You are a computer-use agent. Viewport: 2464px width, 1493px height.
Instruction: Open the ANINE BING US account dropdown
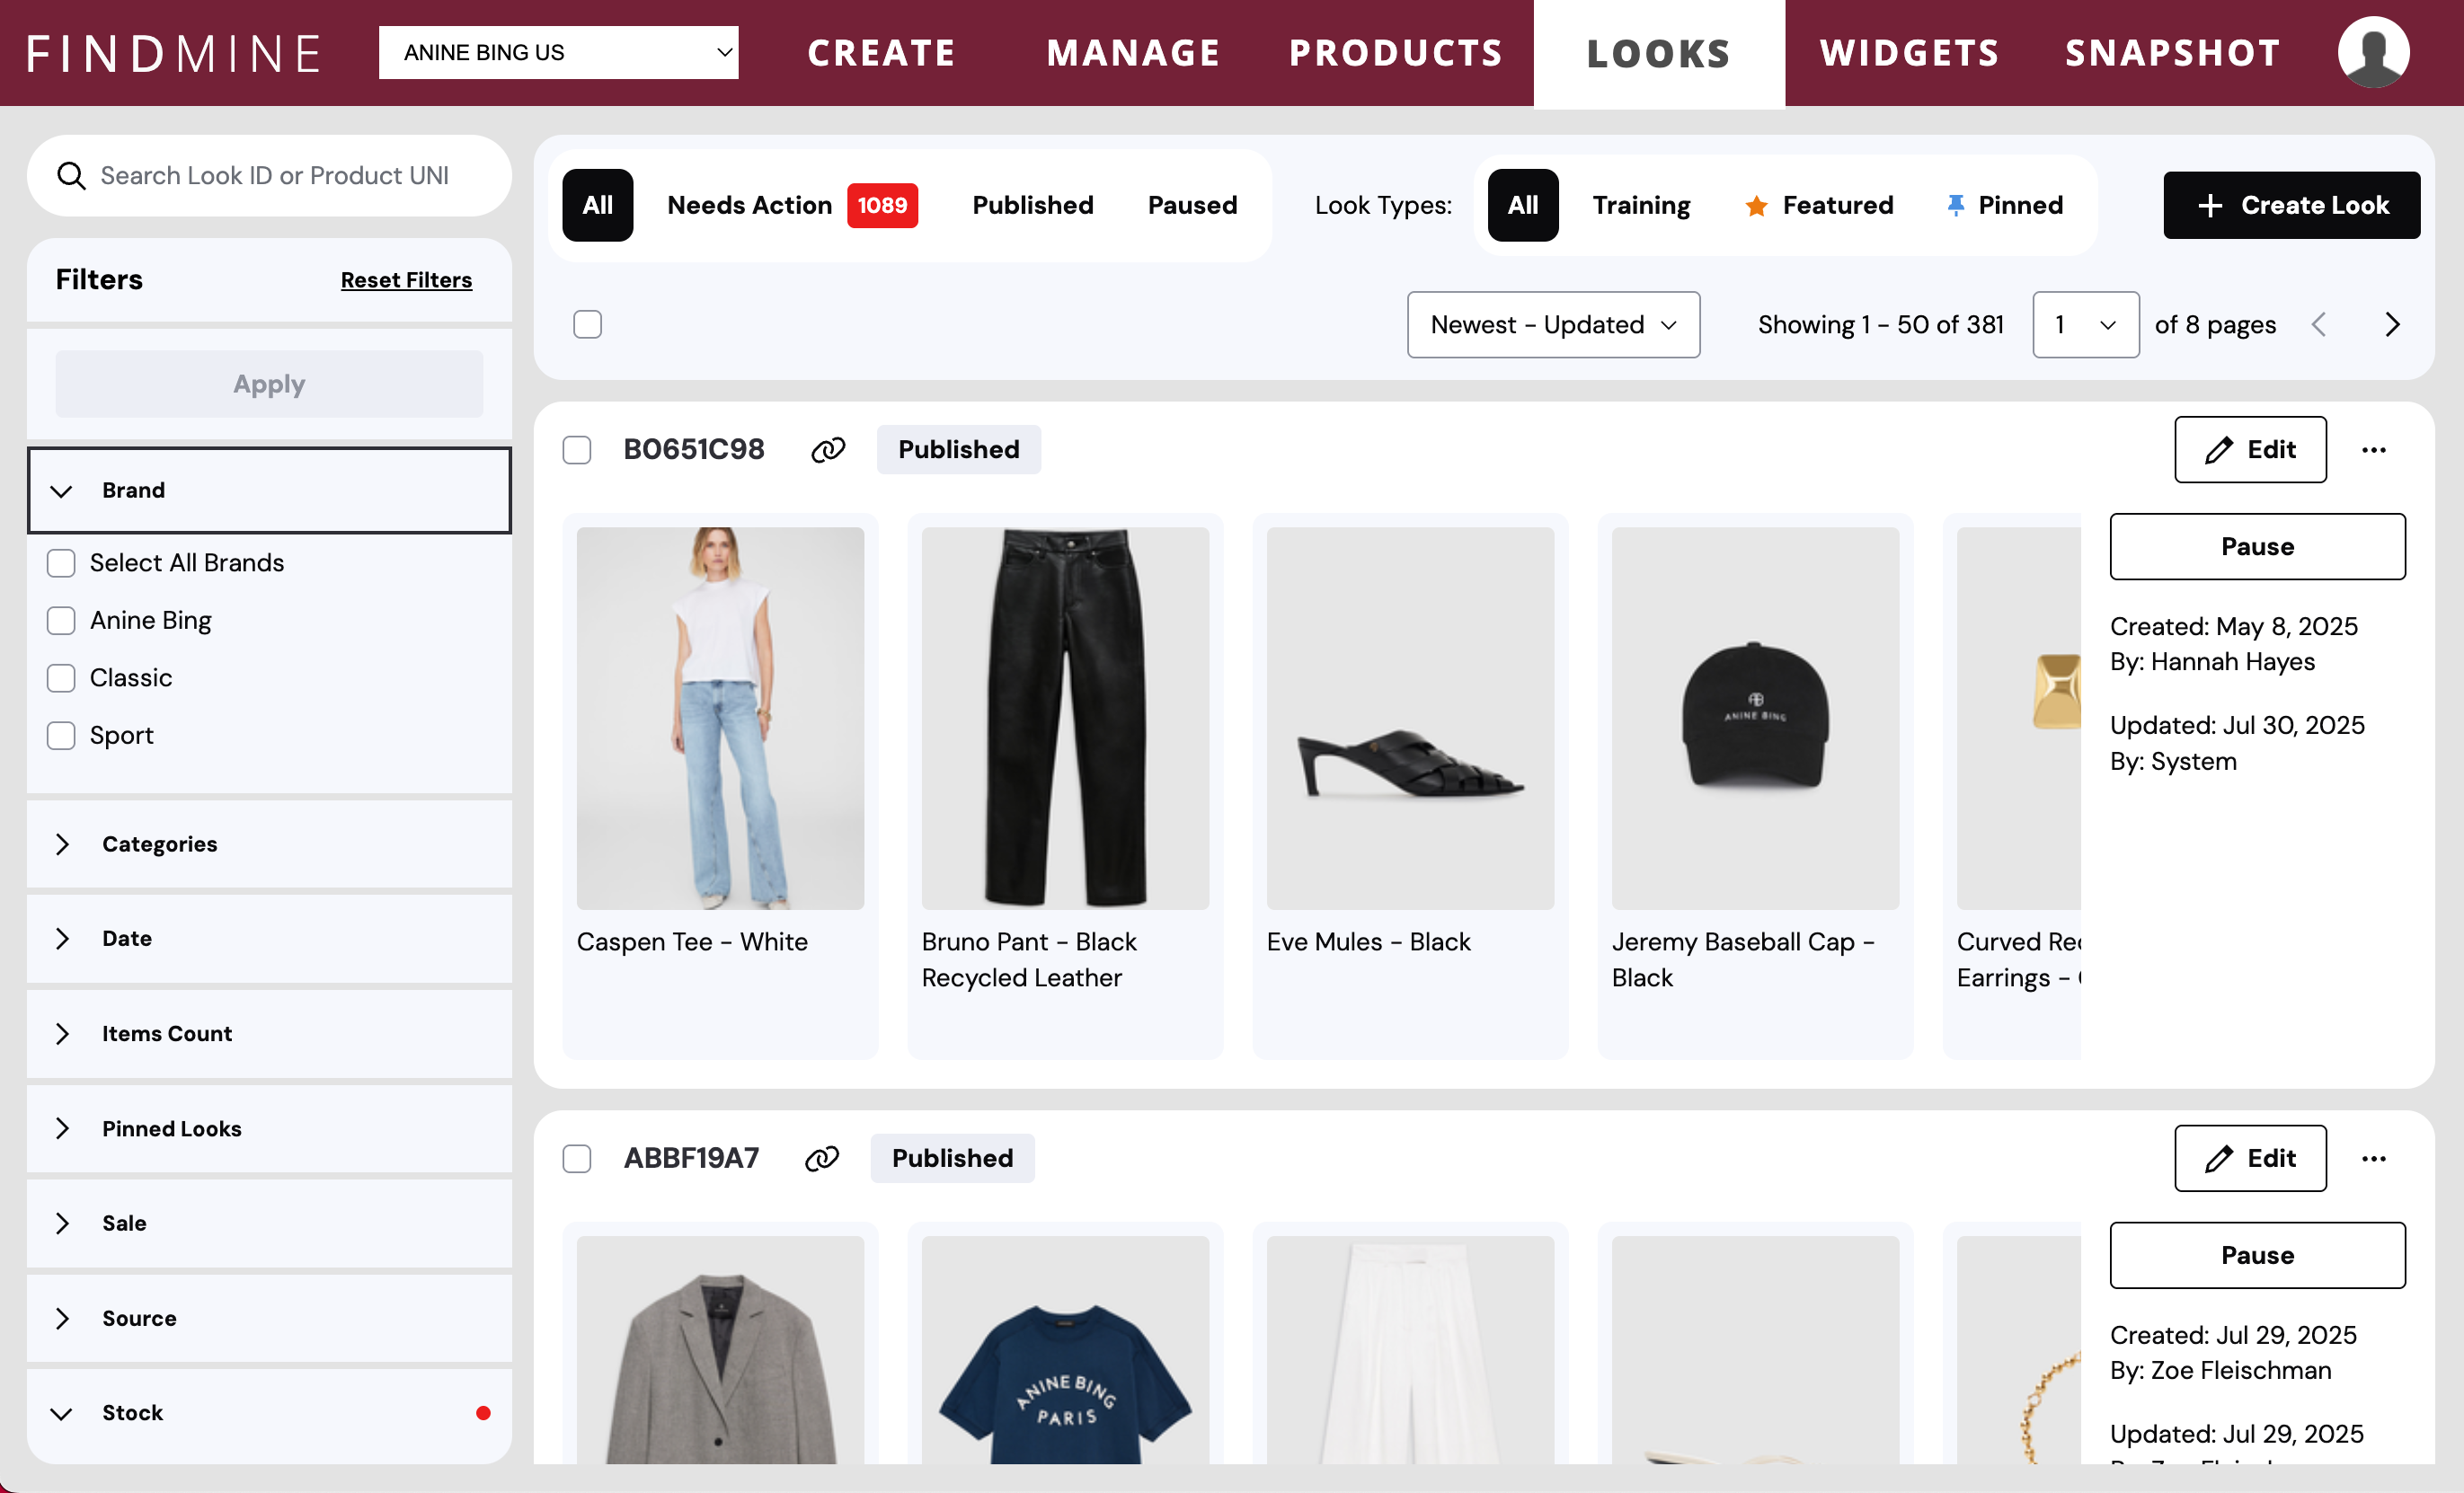[x=558, y=52]
